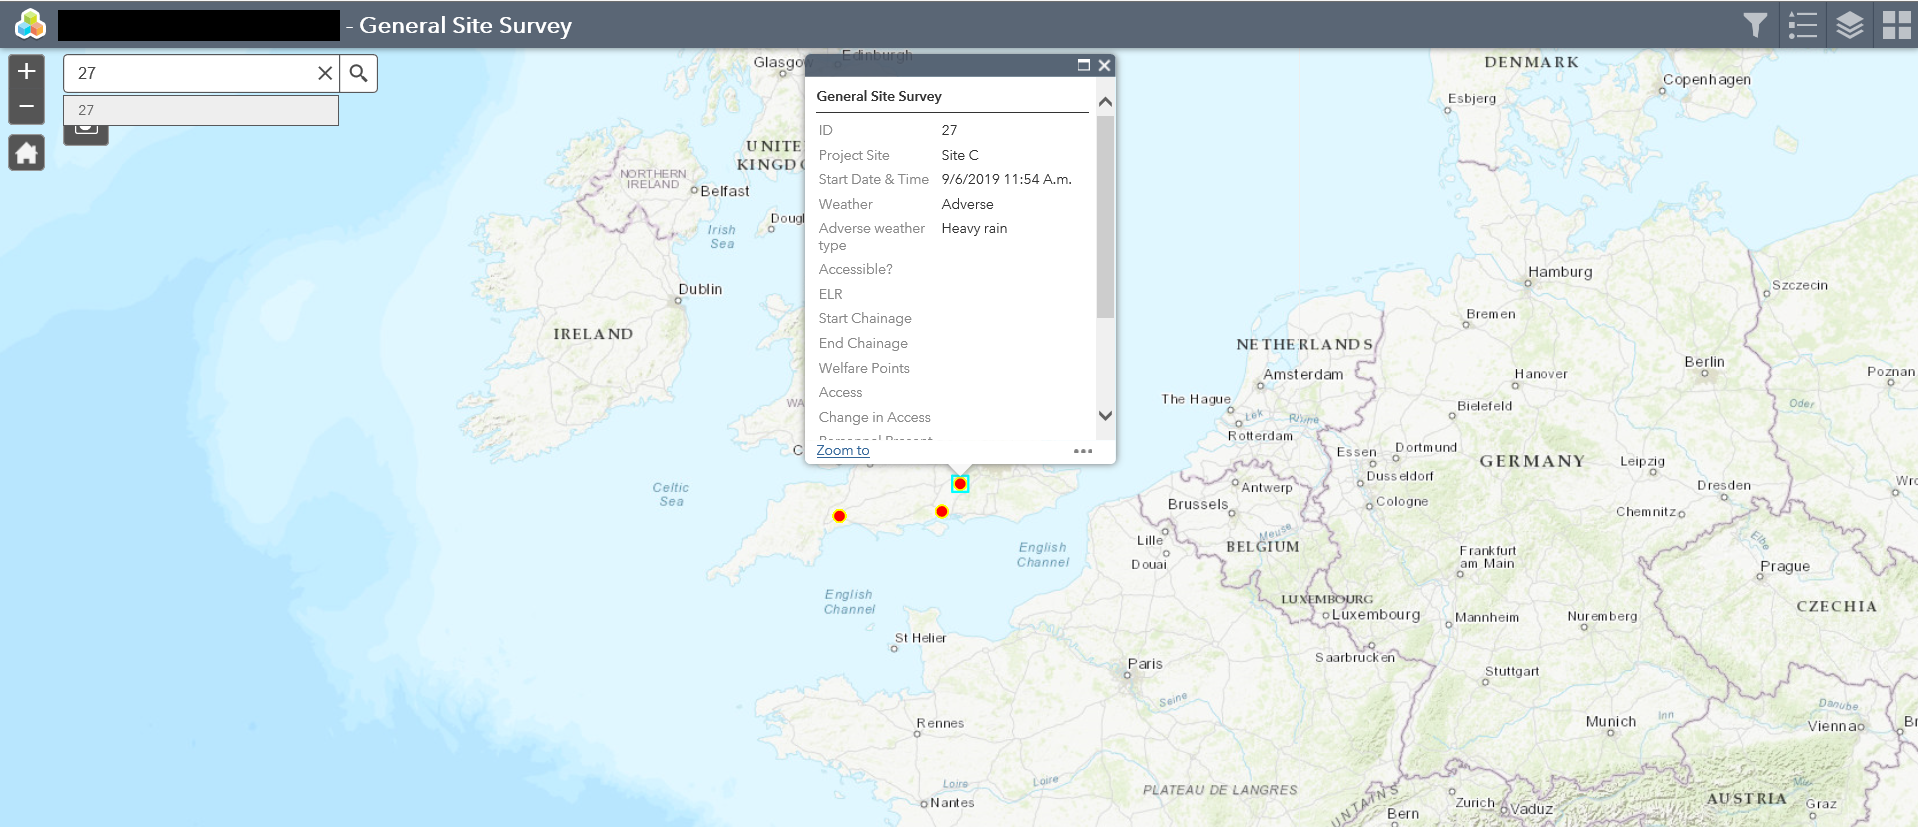Open the layer list stack icon
1918x827 pixels.
point(1849,25)
